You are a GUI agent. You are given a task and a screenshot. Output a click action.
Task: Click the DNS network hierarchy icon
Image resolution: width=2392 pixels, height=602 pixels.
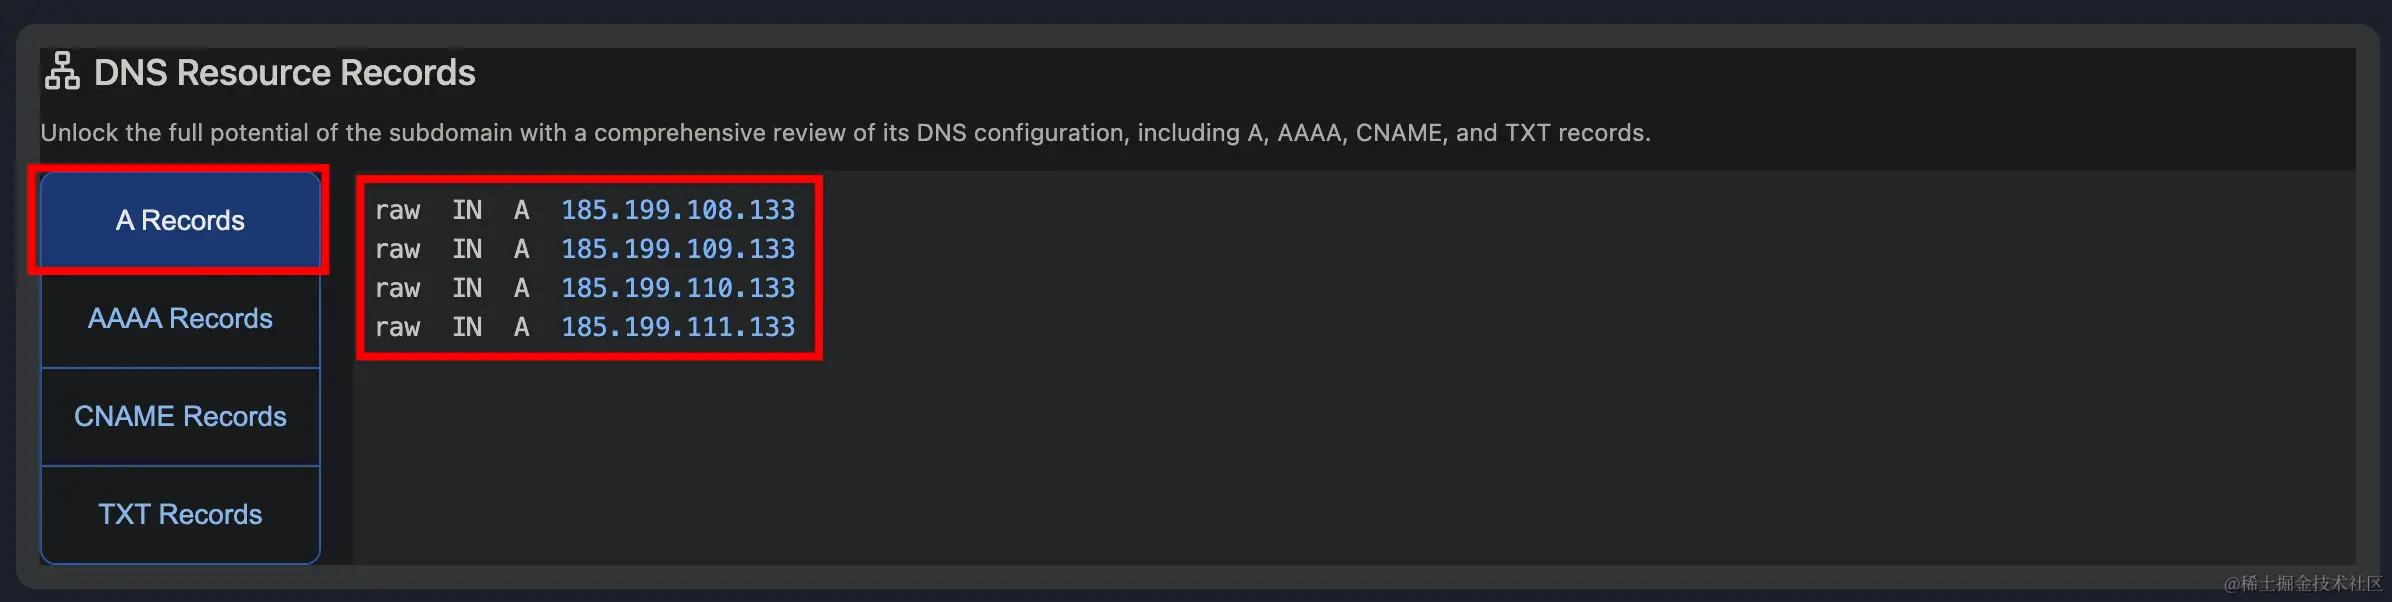(62, 71)
